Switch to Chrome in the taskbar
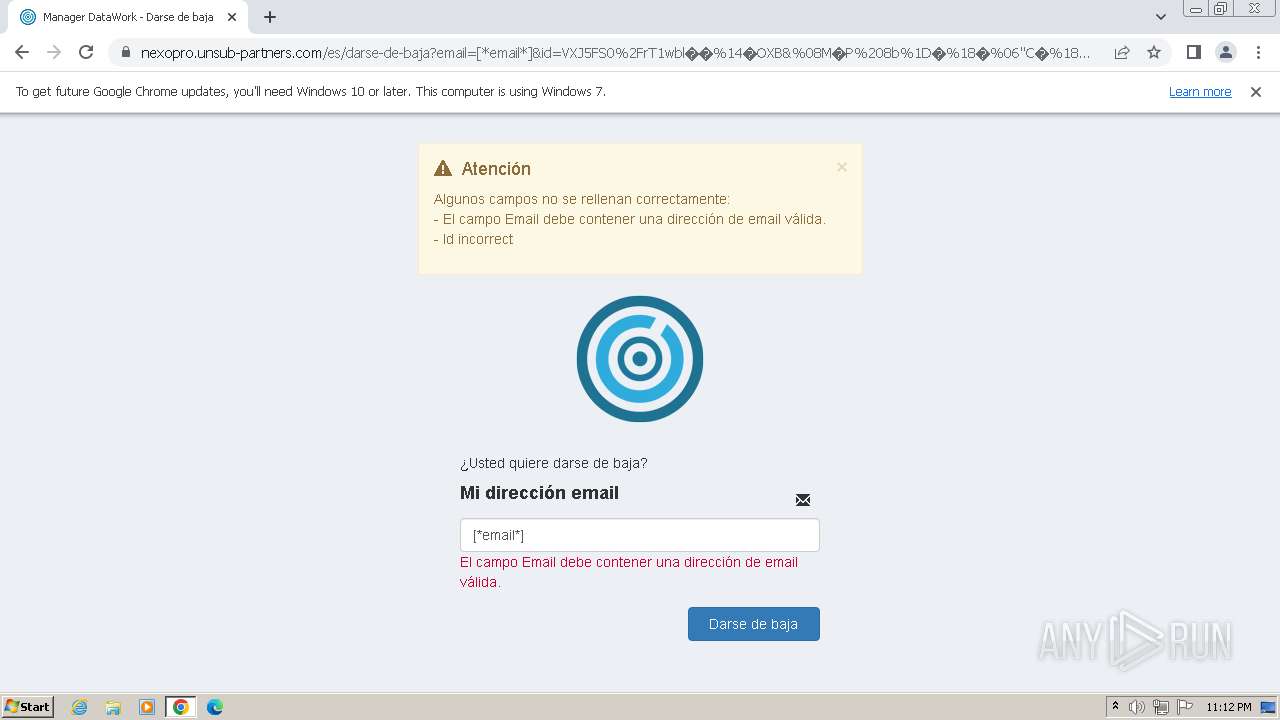Image resolution: width=1280 pixels, height=720 pixels. point(181,707)
